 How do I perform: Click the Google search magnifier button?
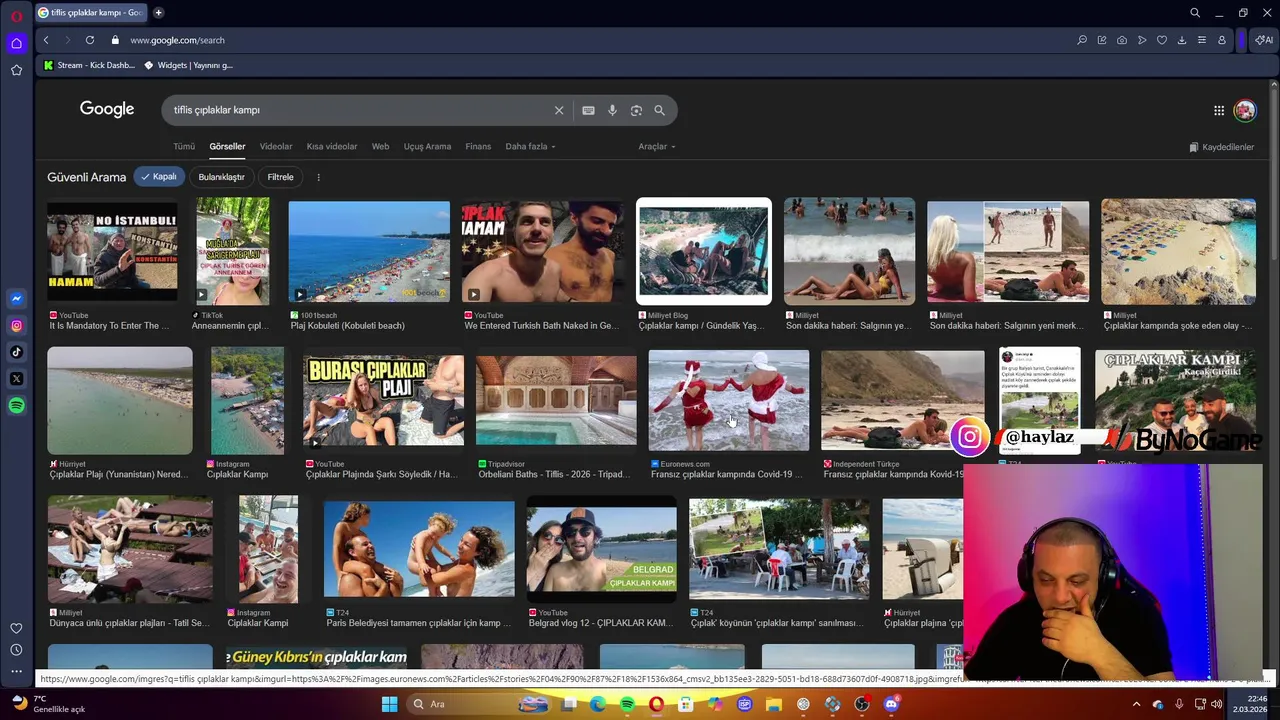coord(659,110)
